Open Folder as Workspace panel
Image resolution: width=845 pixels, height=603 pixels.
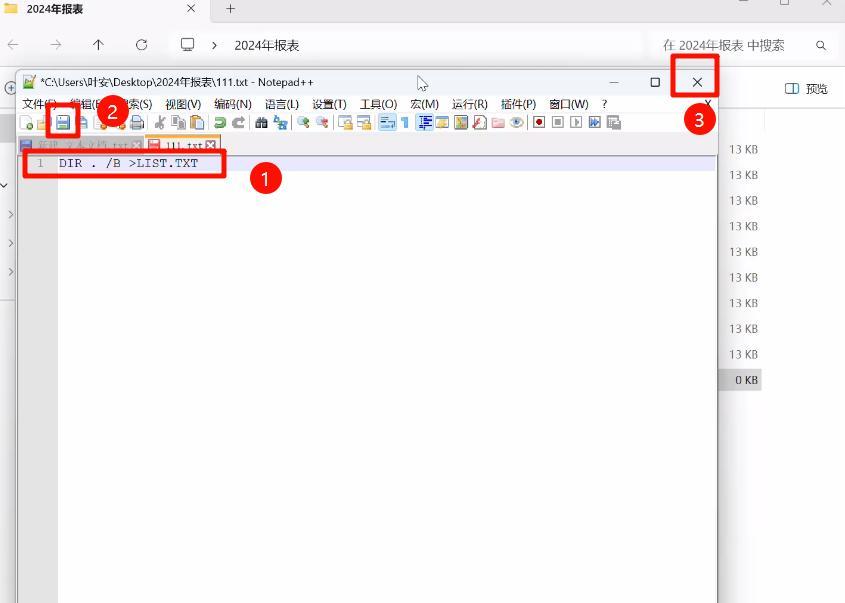click(x=498, y=123)
